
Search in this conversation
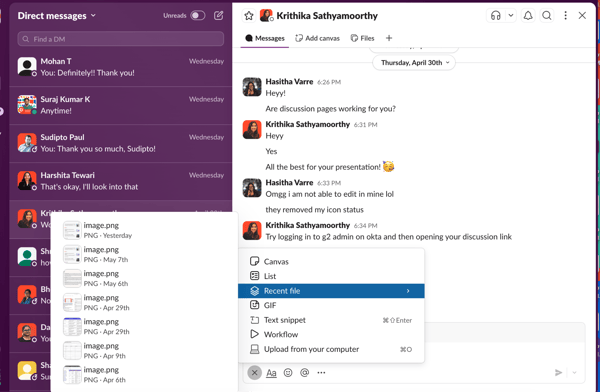click(547, 16)
